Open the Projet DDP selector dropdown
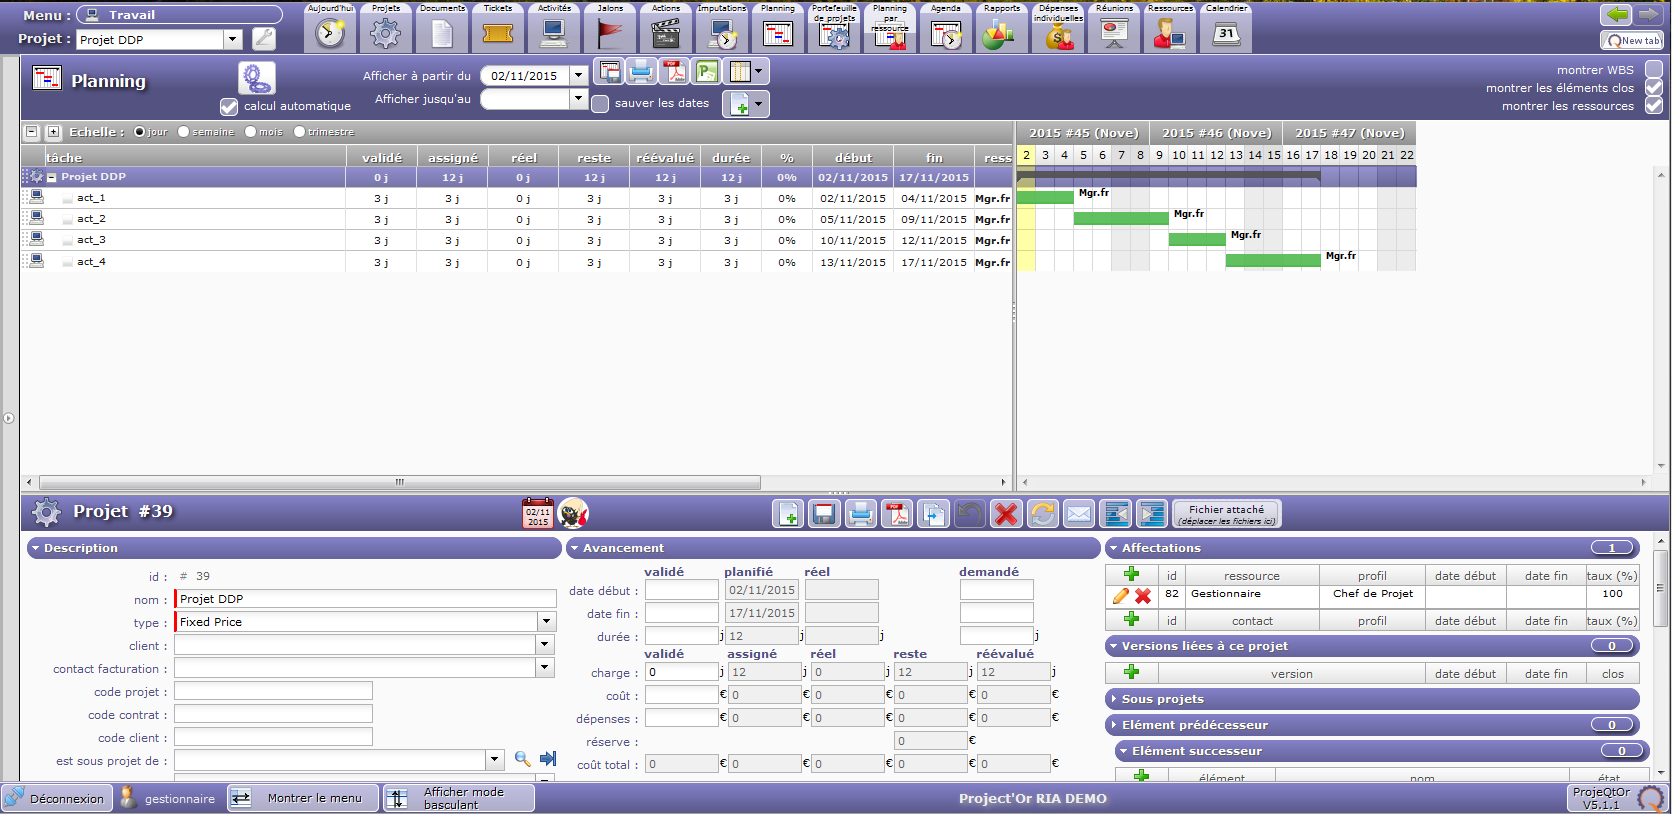 (233, 40)
